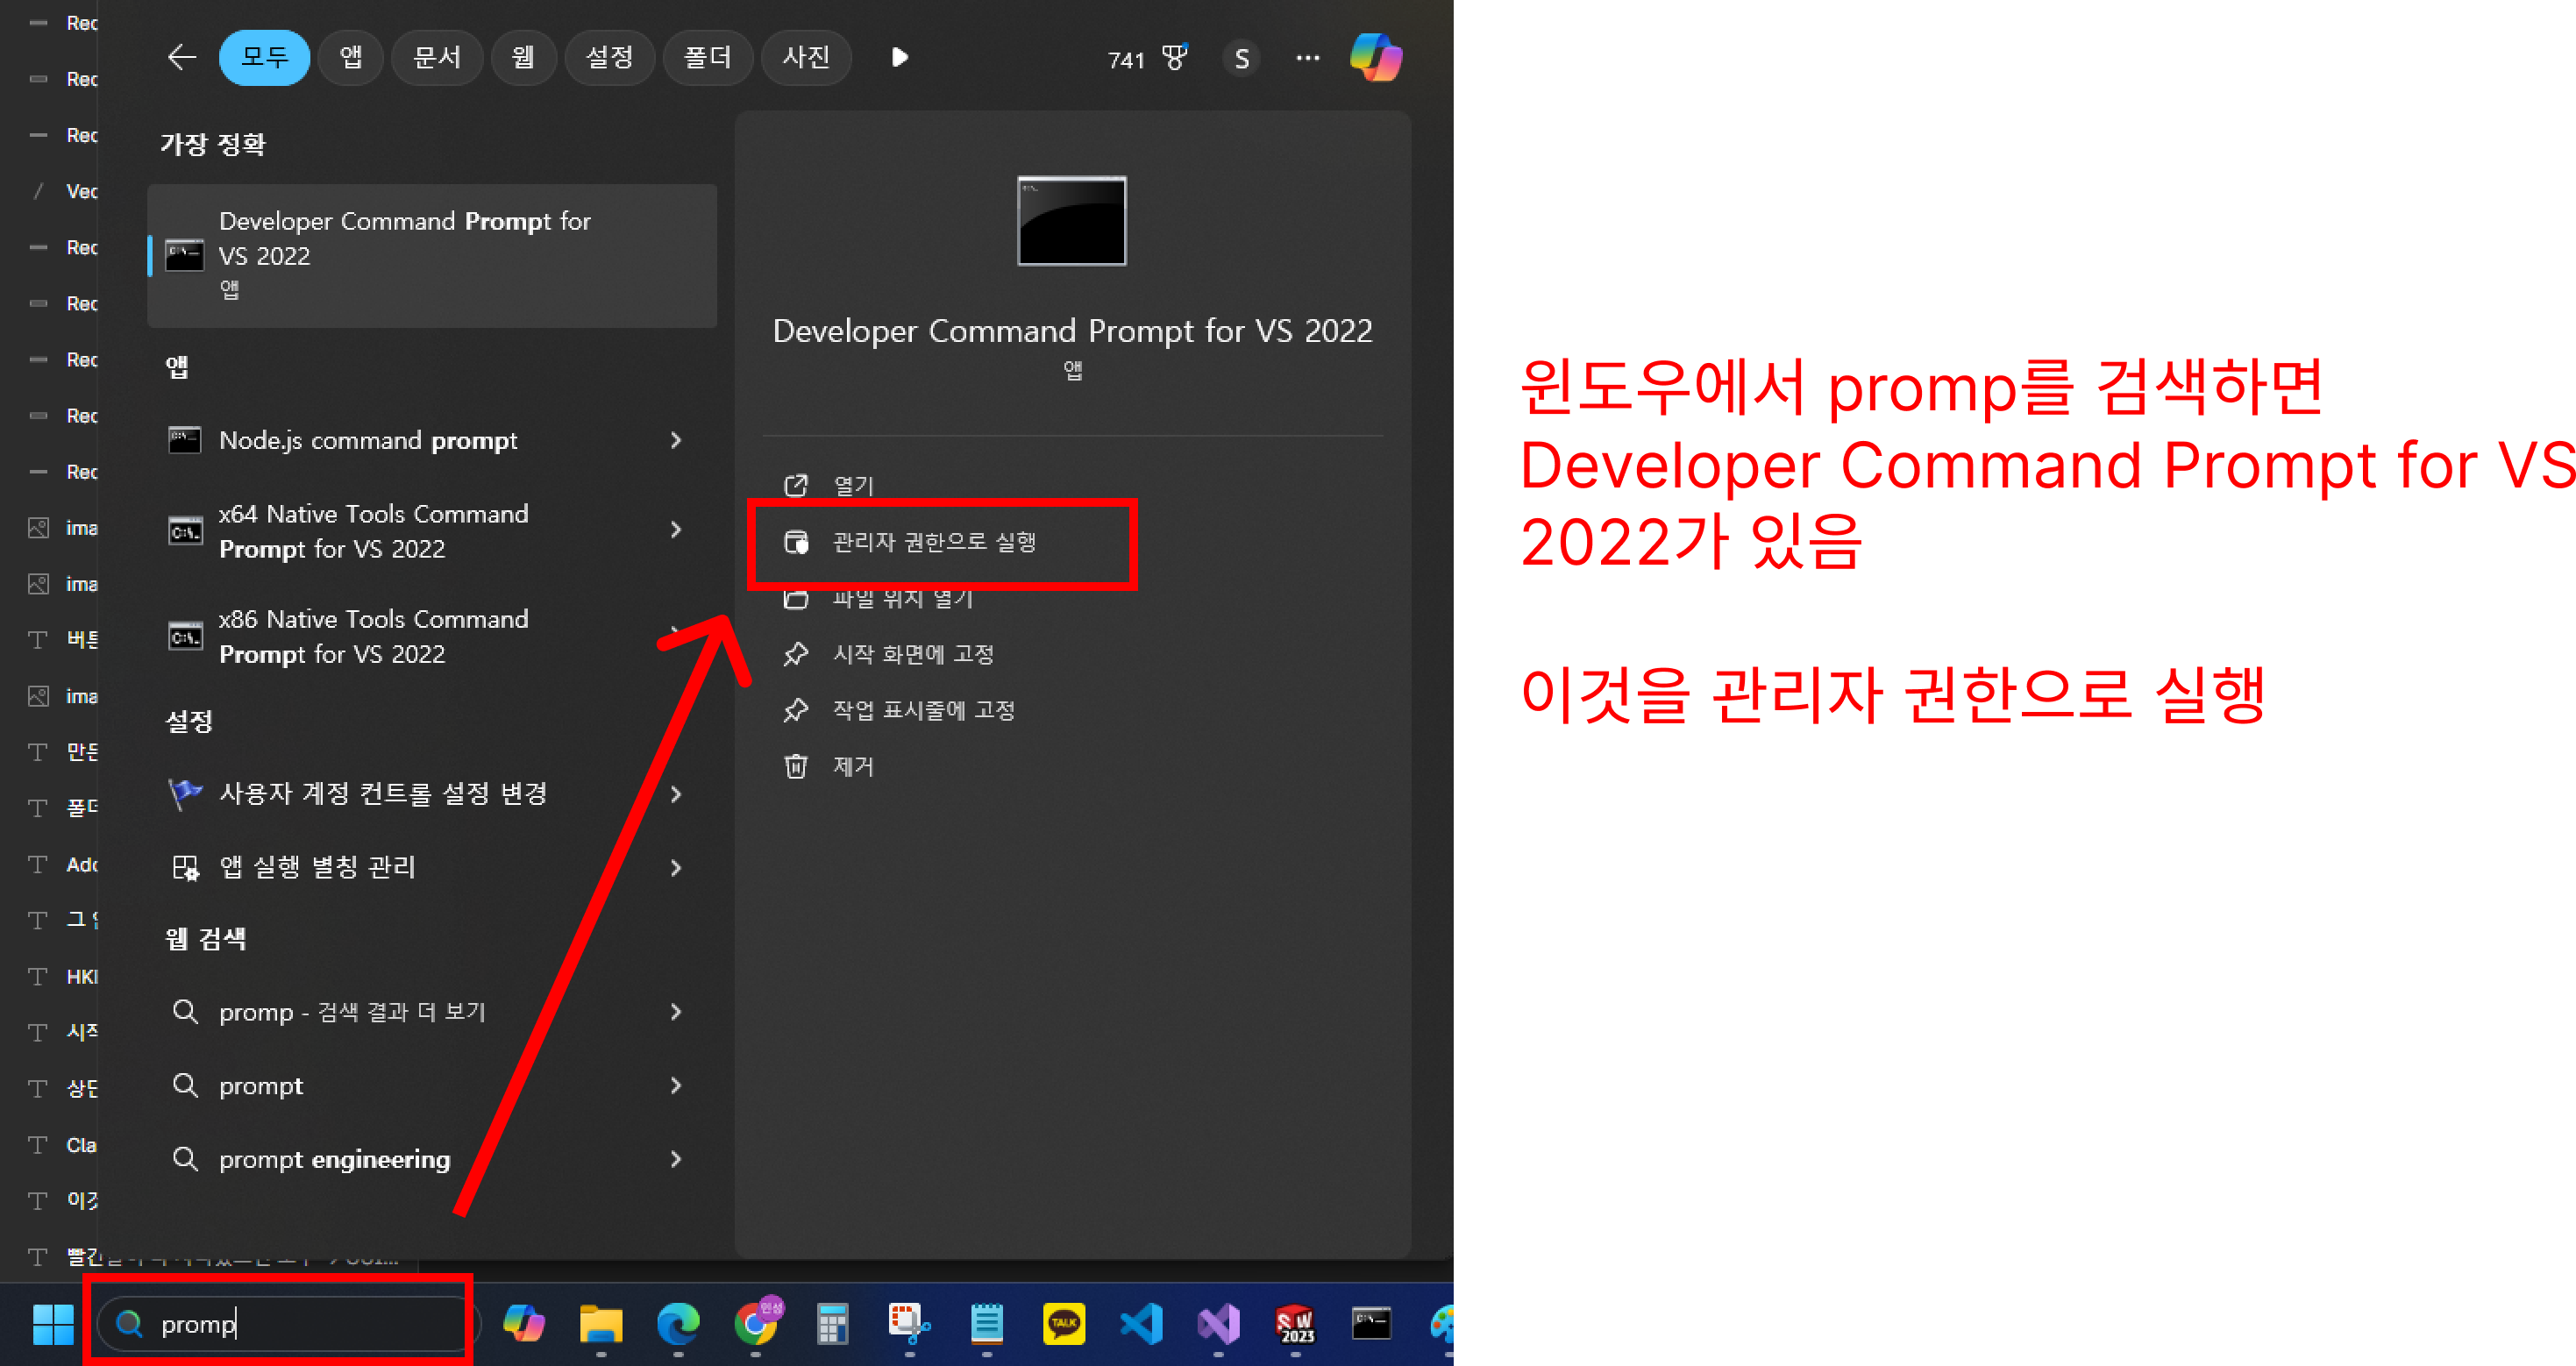Open Visual Studio from the taskbar
This screenshot has height=1366, width=2576.
click(x=1218, y=1324)
